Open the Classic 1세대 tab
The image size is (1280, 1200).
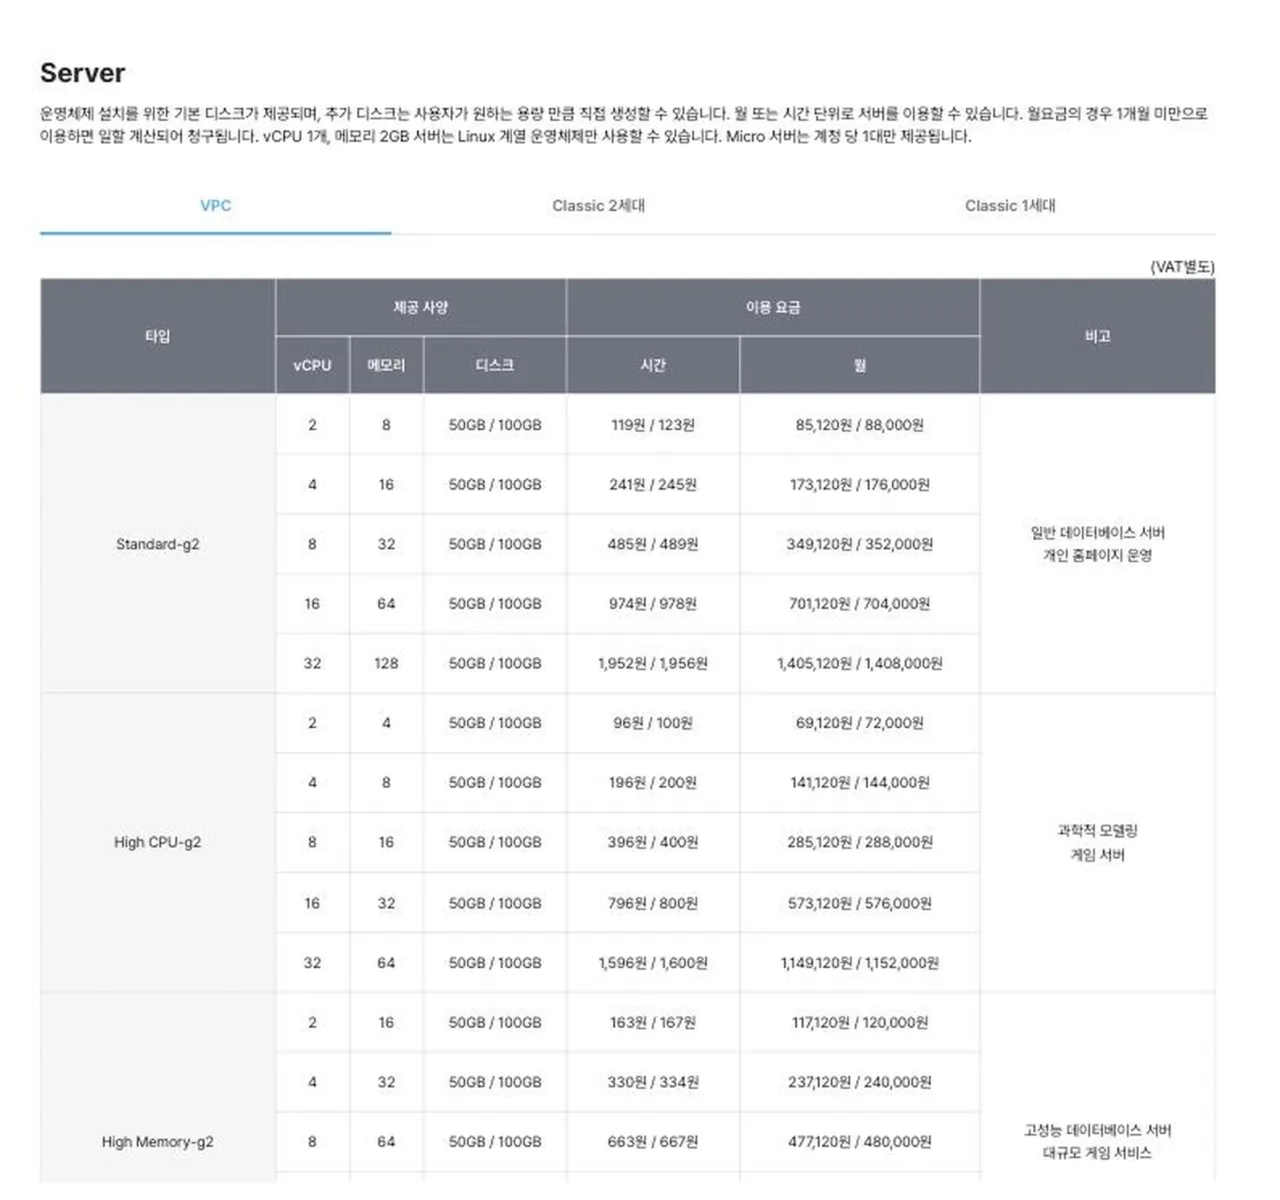(x=1010, y=206)
